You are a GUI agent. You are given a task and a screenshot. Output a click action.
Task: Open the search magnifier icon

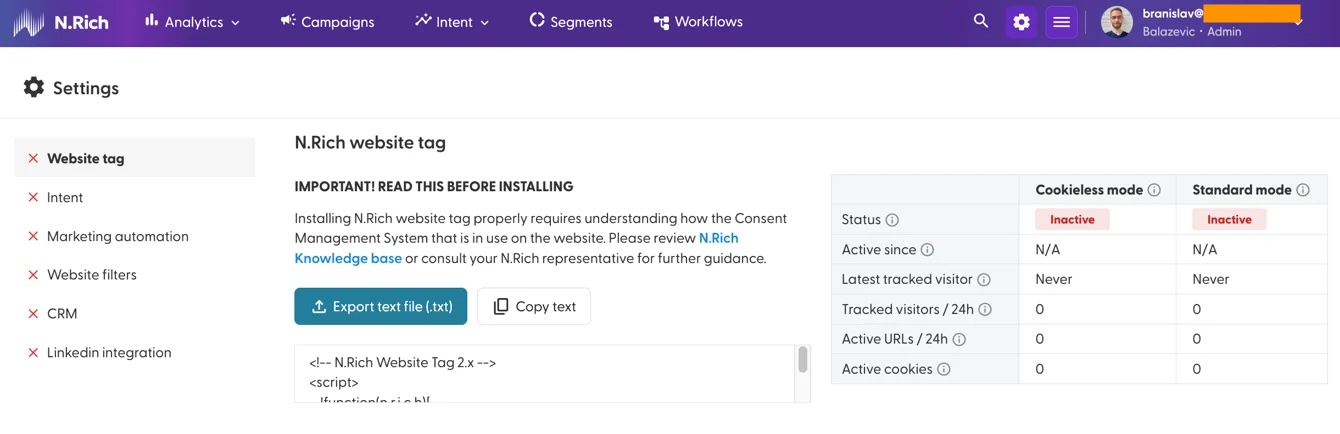(981, 21)
